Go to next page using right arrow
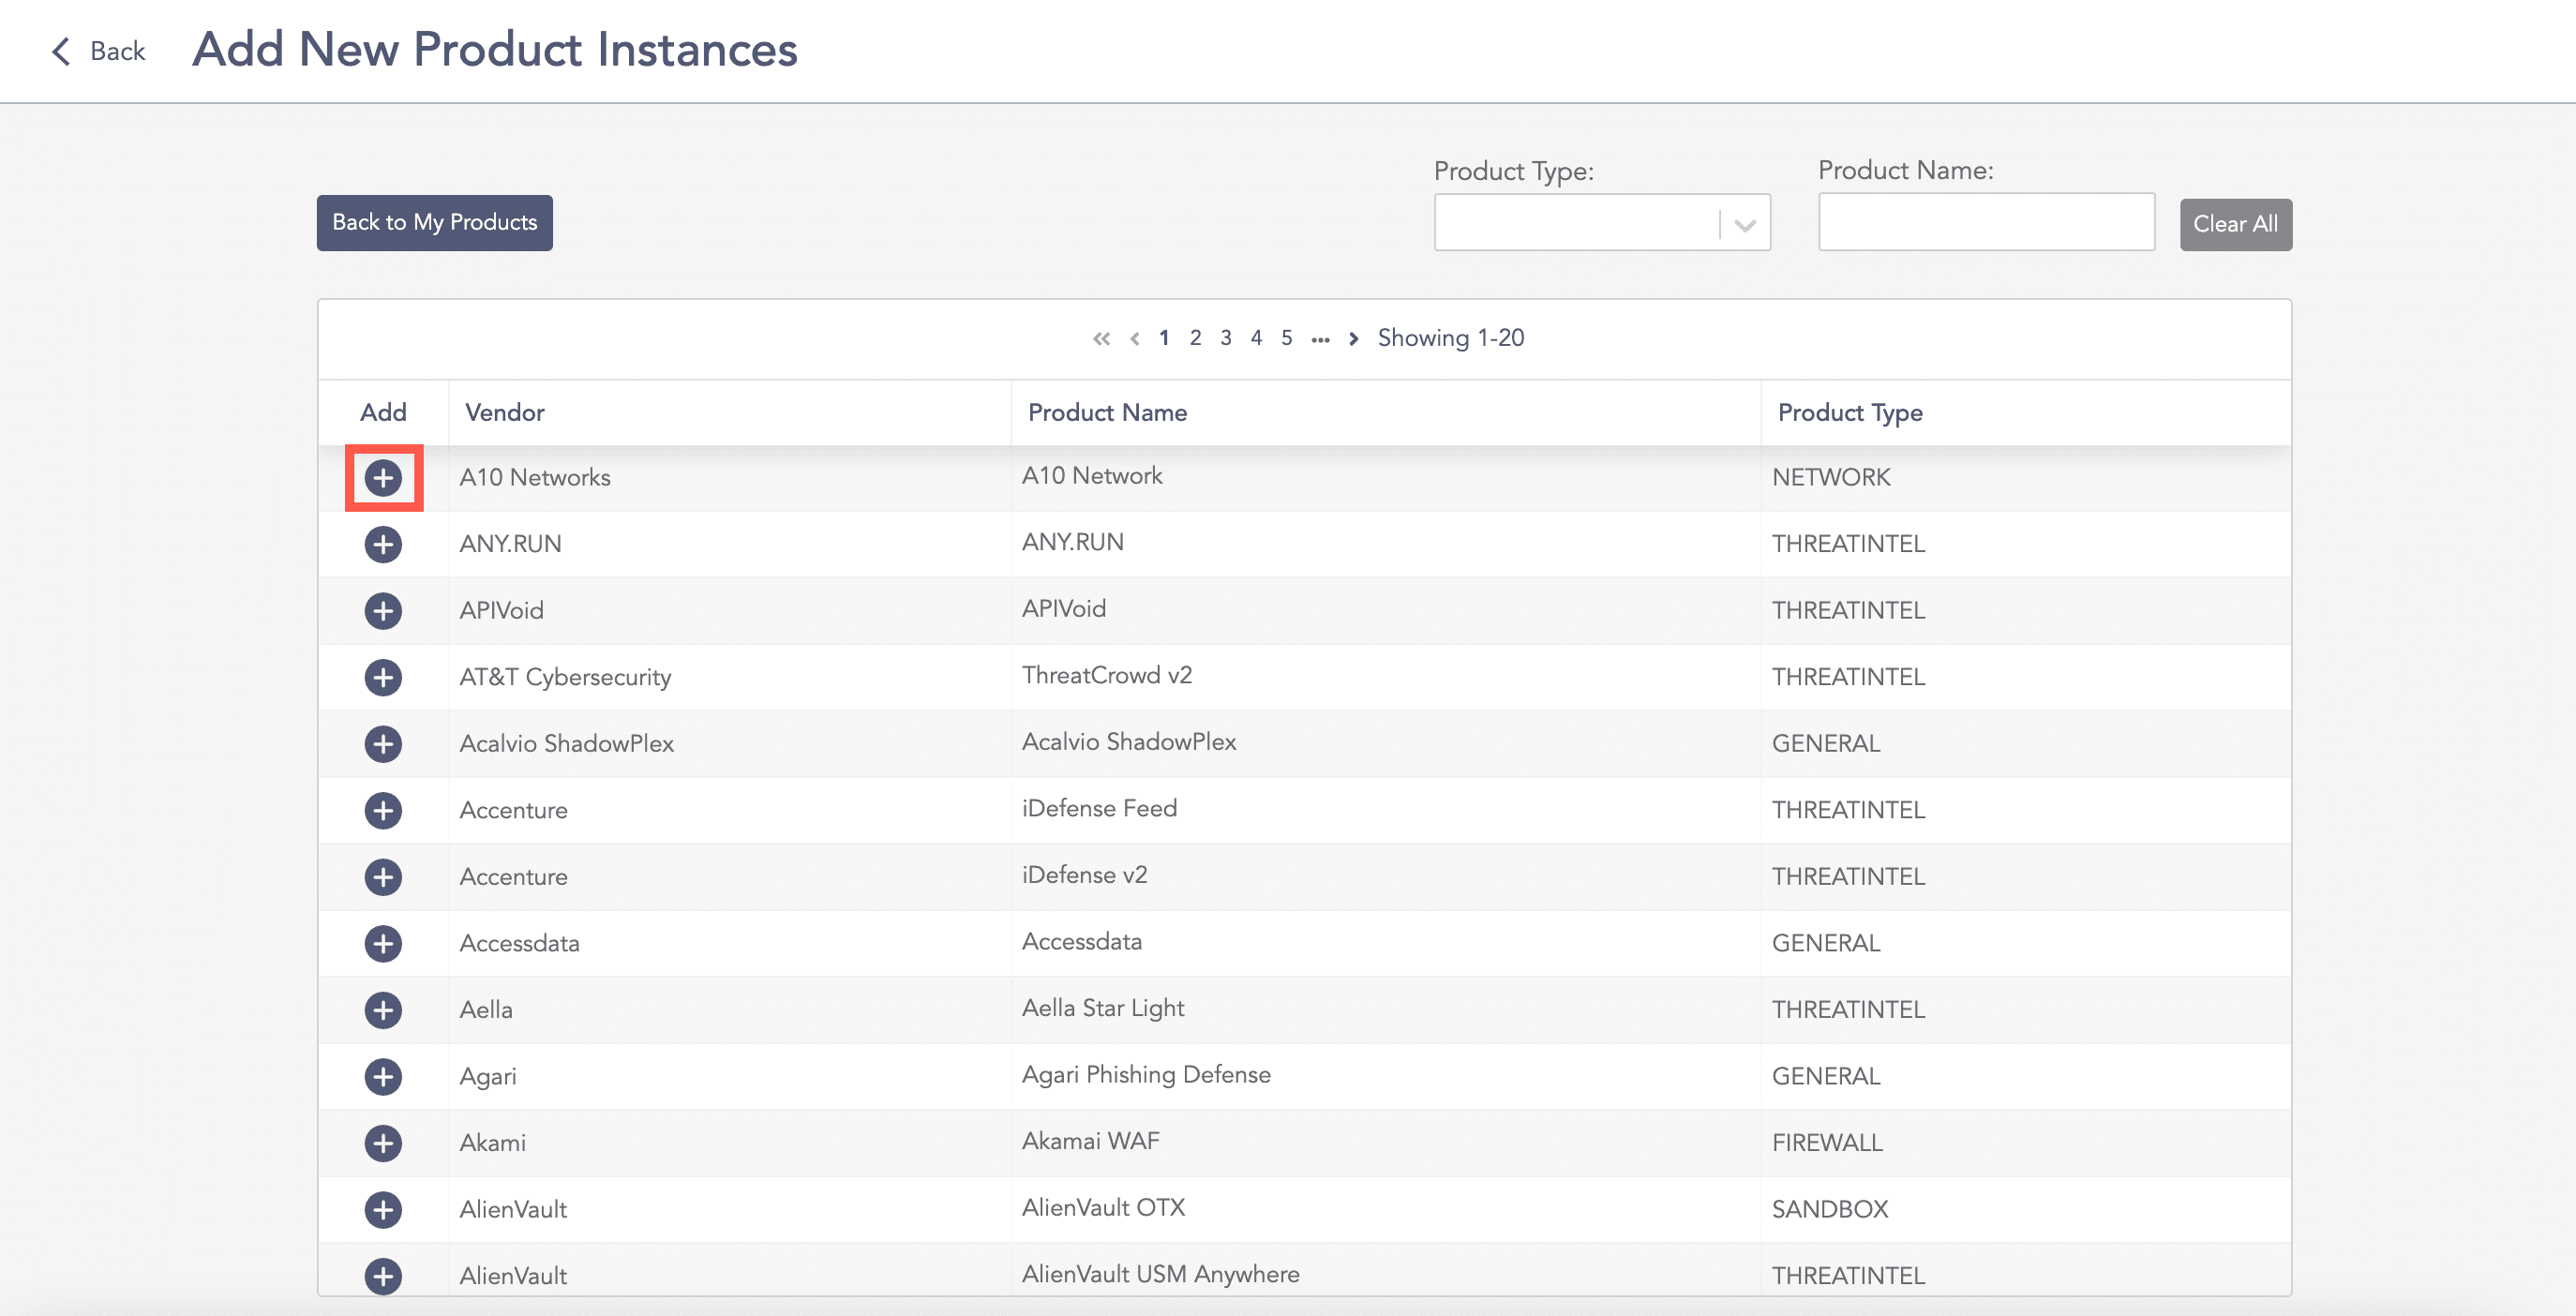2576x1316 pixels. pyautogui.click(x=1352, y=338)
